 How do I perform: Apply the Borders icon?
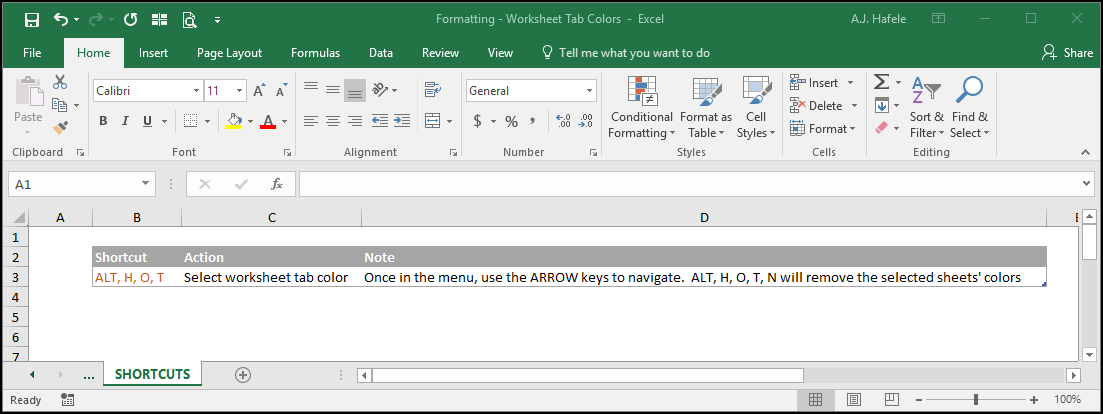tap(191, 121)
